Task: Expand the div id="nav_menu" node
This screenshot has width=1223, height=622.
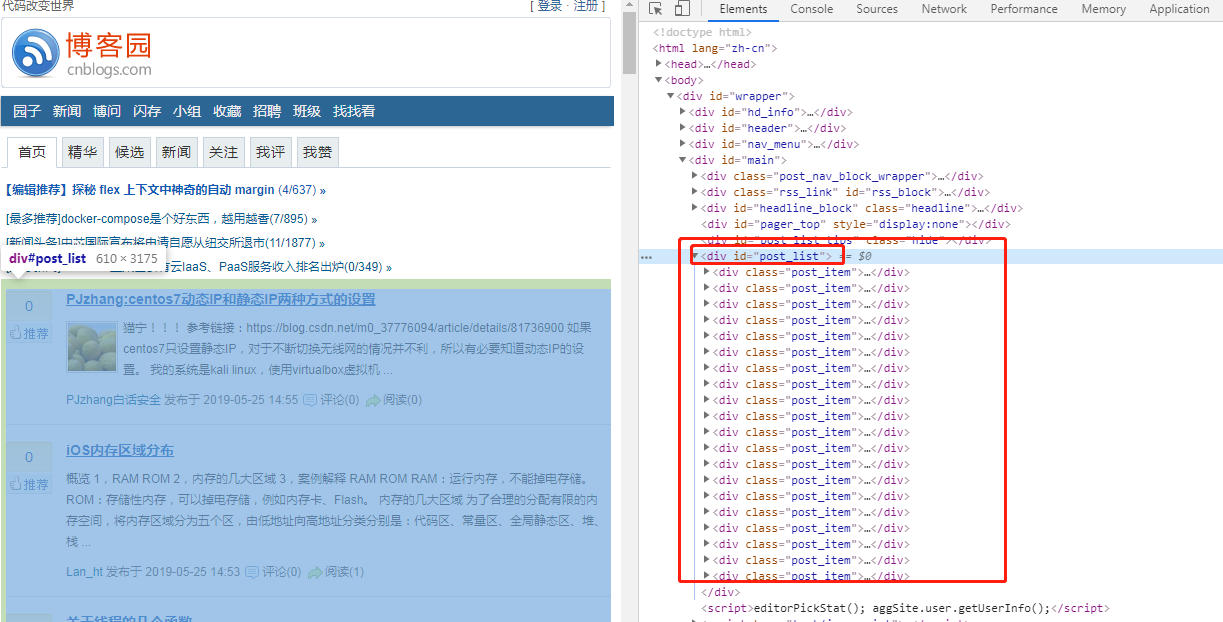Action: tap(683, 144)
